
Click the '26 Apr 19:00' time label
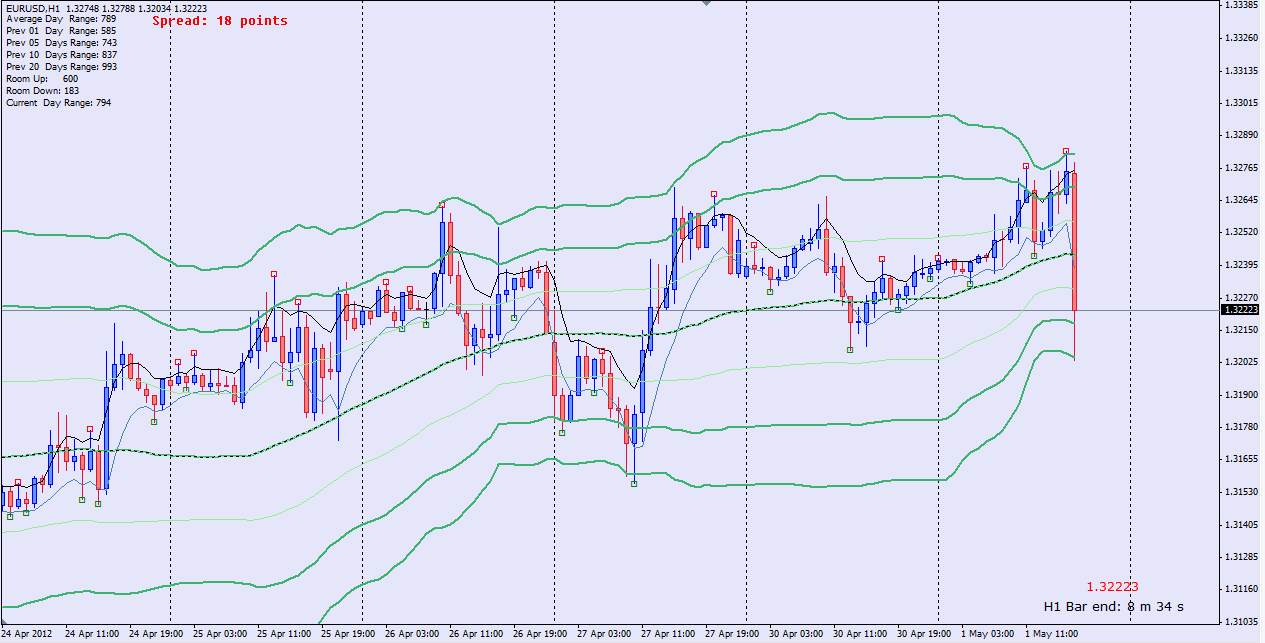coord(540,634)
